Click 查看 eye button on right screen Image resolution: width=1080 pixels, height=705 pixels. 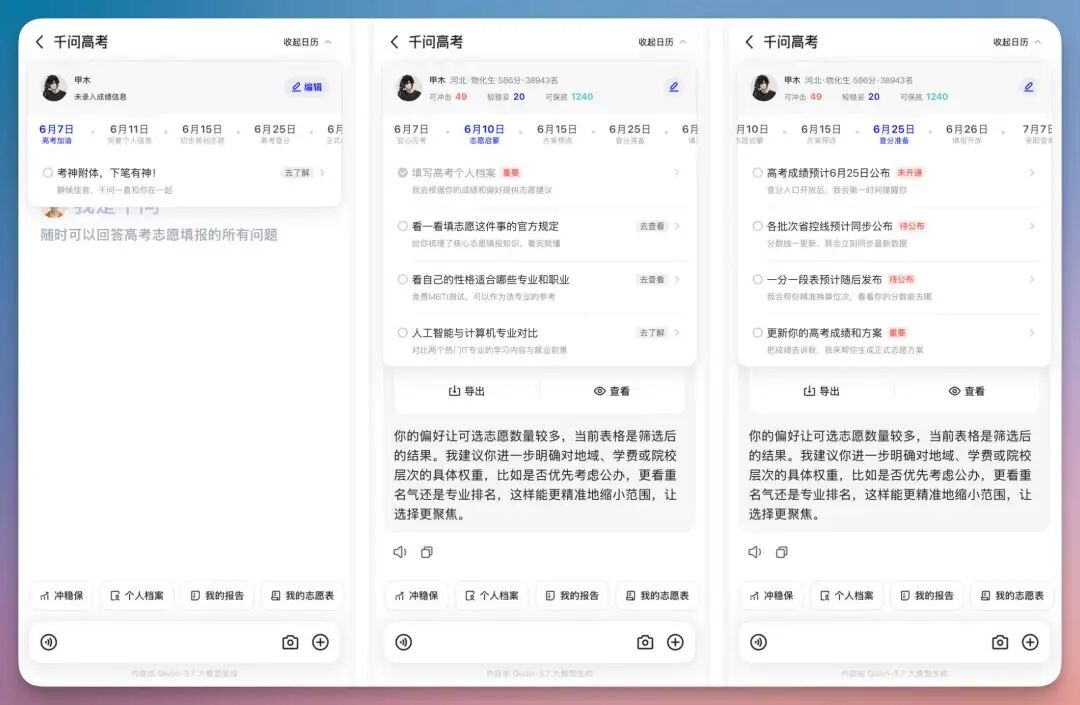[x=966, y=391]
